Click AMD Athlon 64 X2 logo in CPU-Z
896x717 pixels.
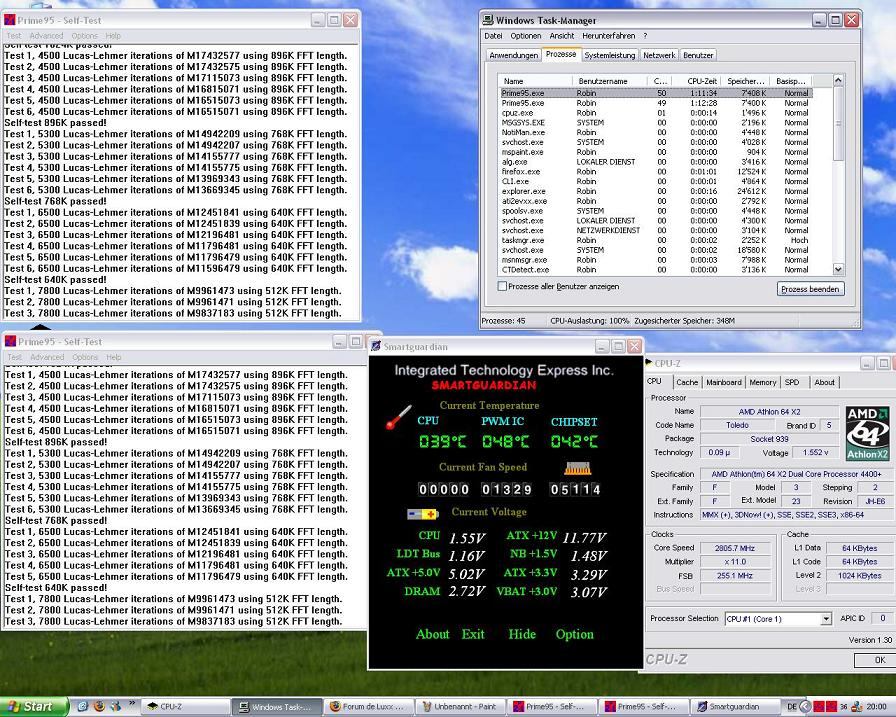(x=867, y=434)
